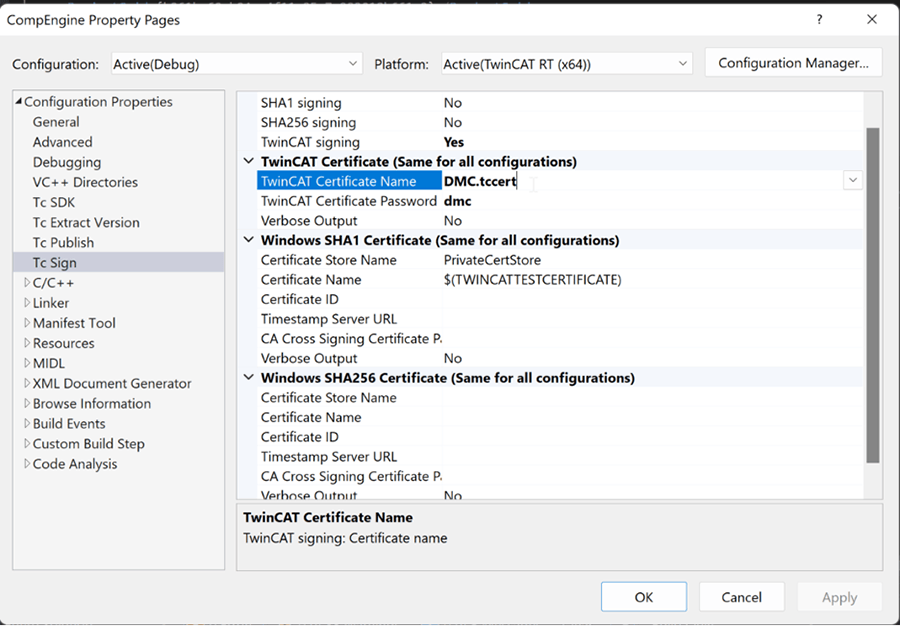Select the Debugging tree item

coord(67,162)
